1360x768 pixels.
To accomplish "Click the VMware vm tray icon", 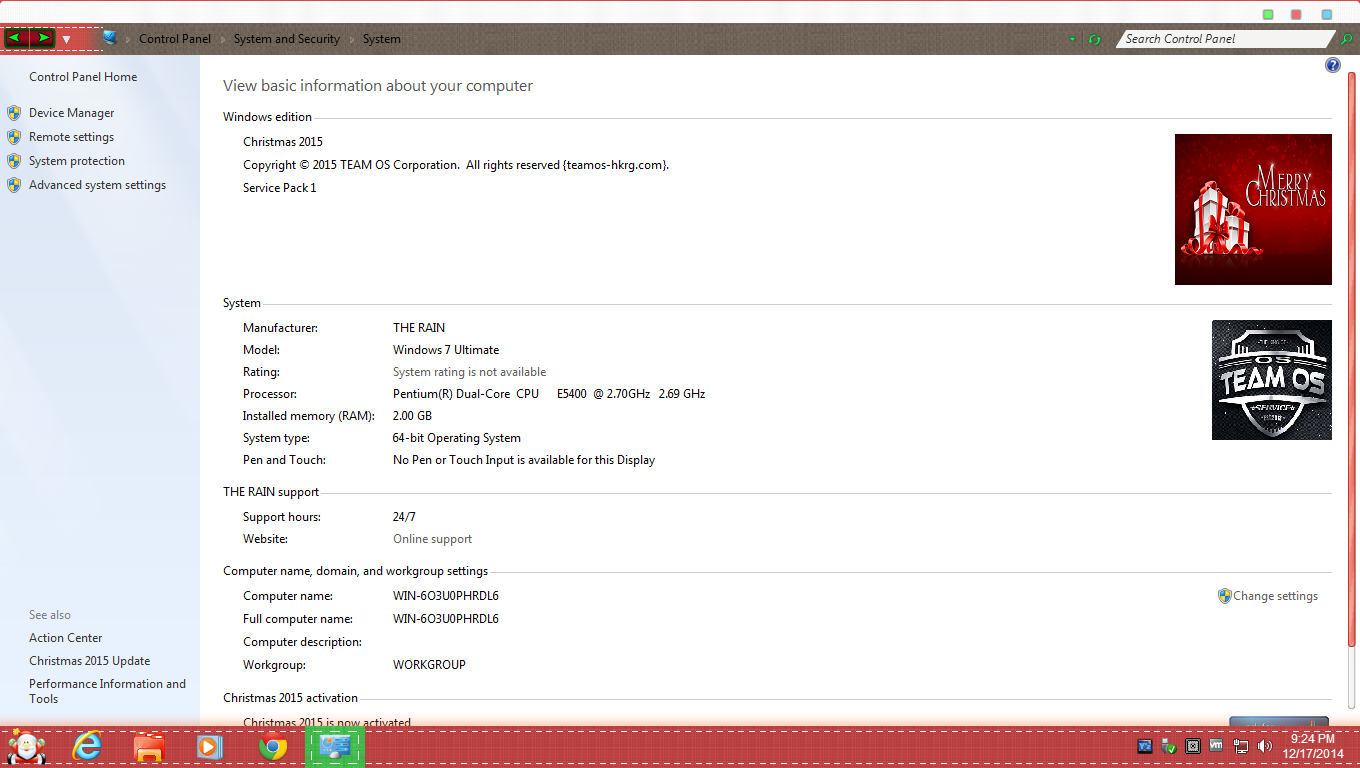I will click(x=1216, y=745).
